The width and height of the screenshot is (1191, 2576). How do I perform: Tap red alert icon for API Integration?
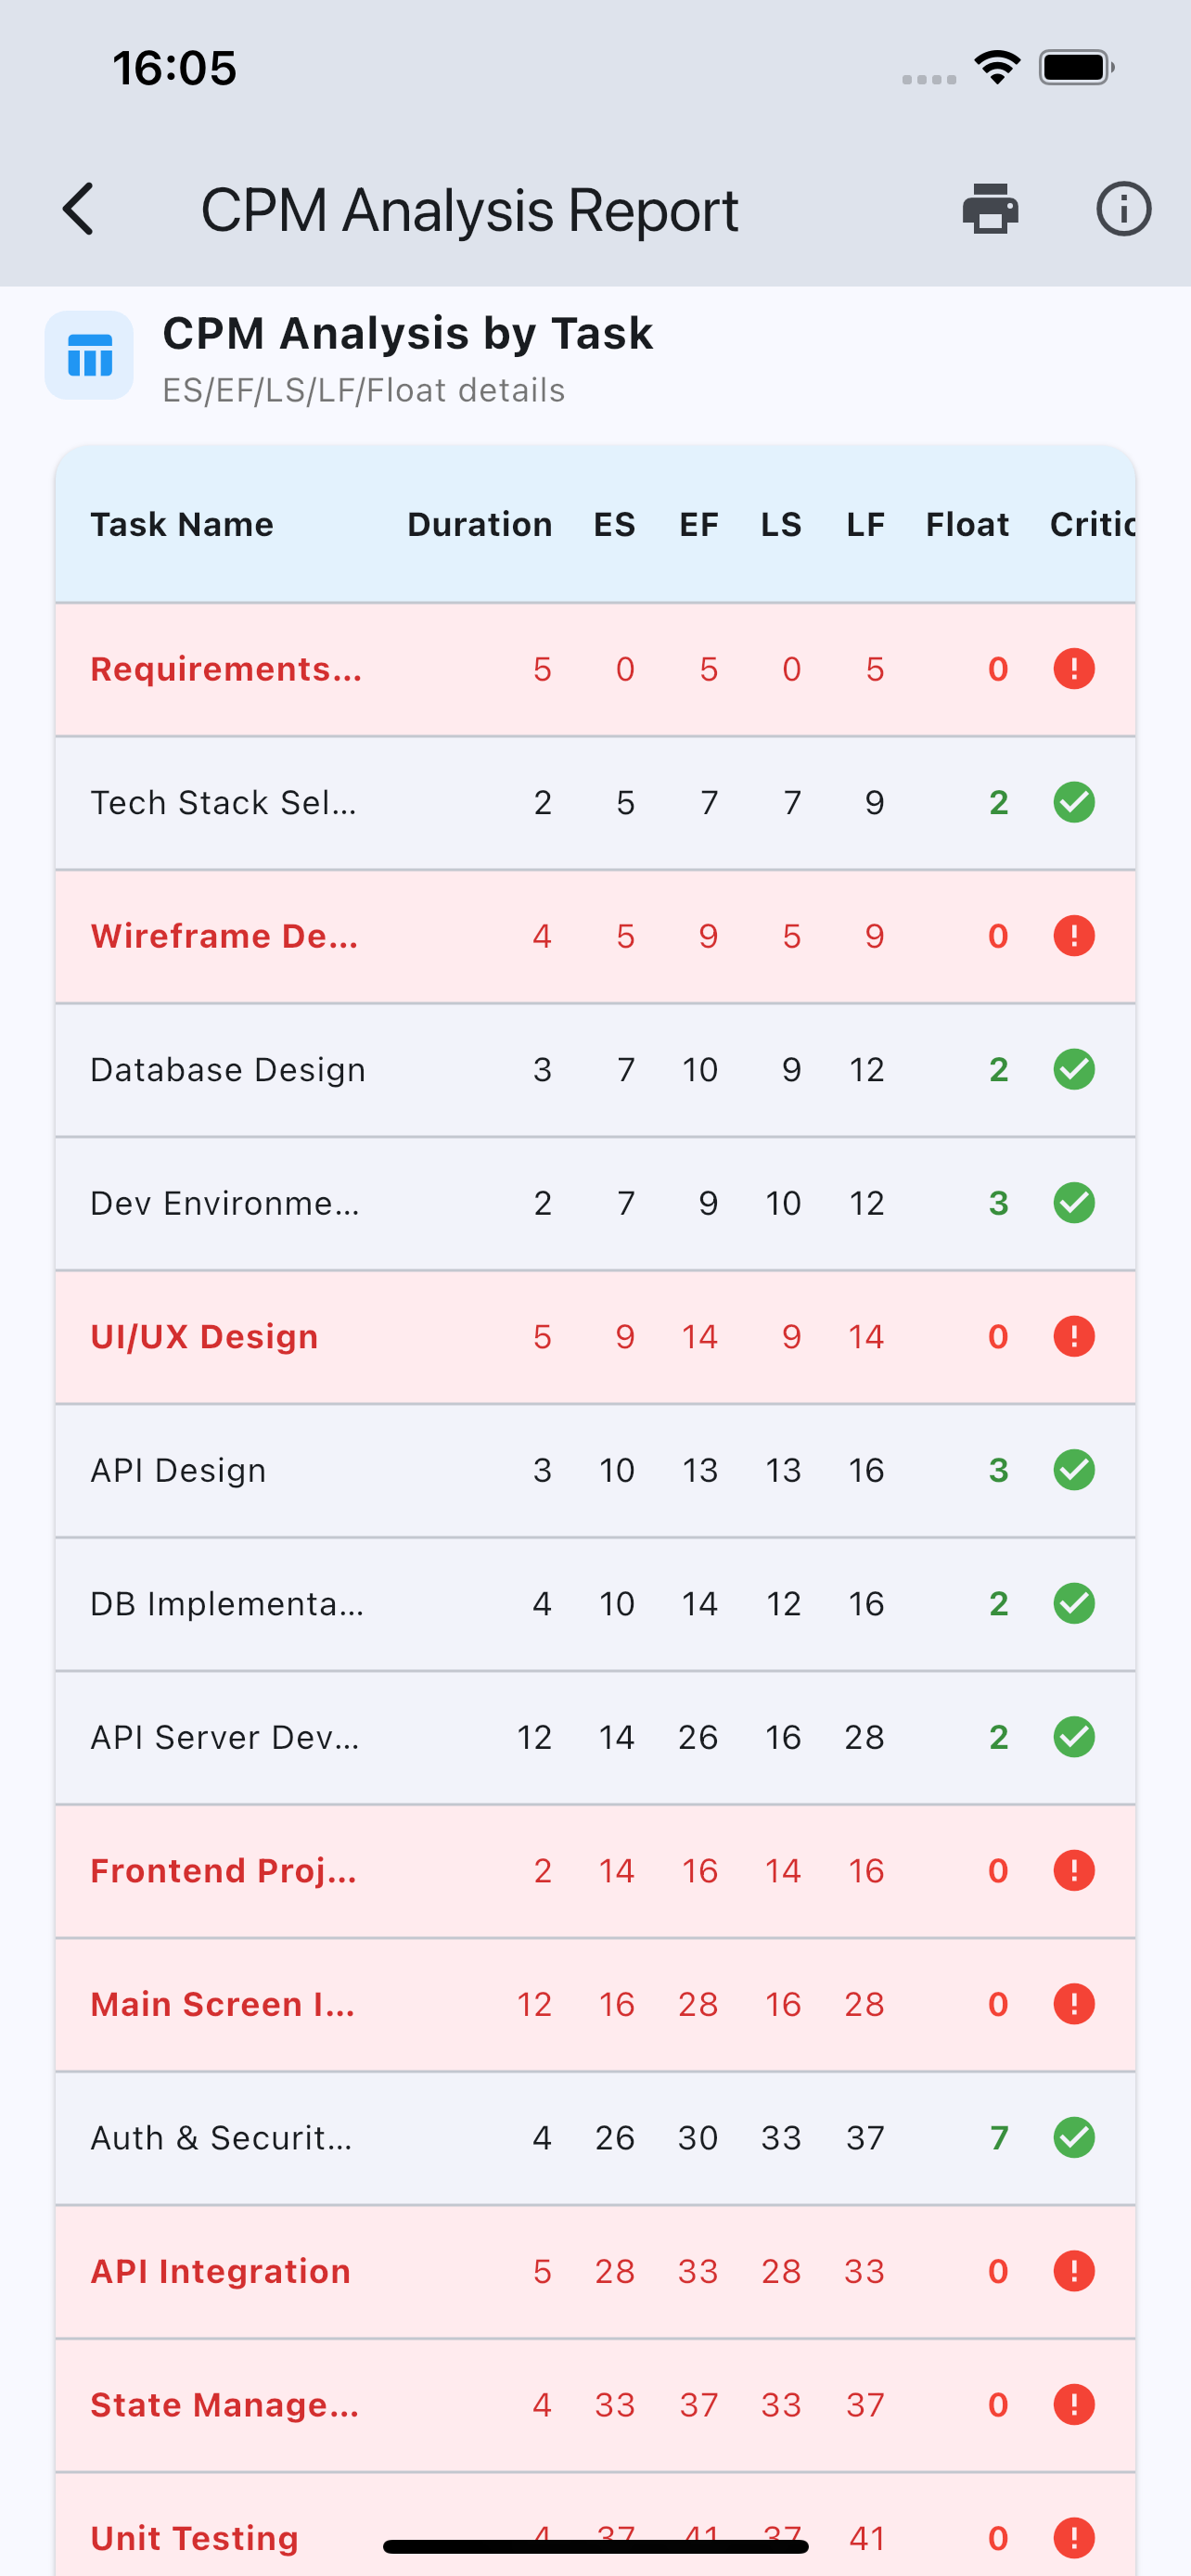coord(1073,2271)
